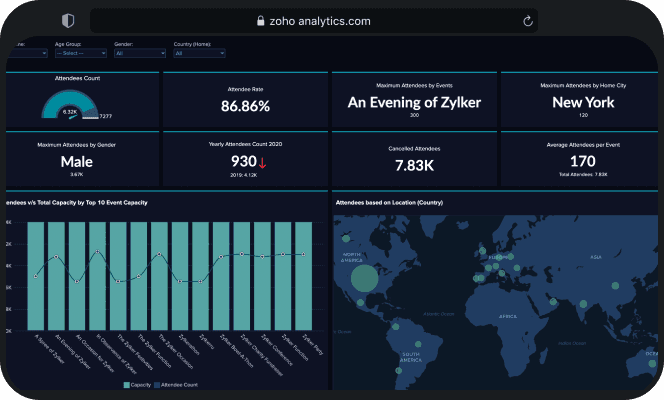Image resolution: width=664 pixels, height=400 pixels.
Task: Open the Age Group dropdown
Action: click(81, 53)
